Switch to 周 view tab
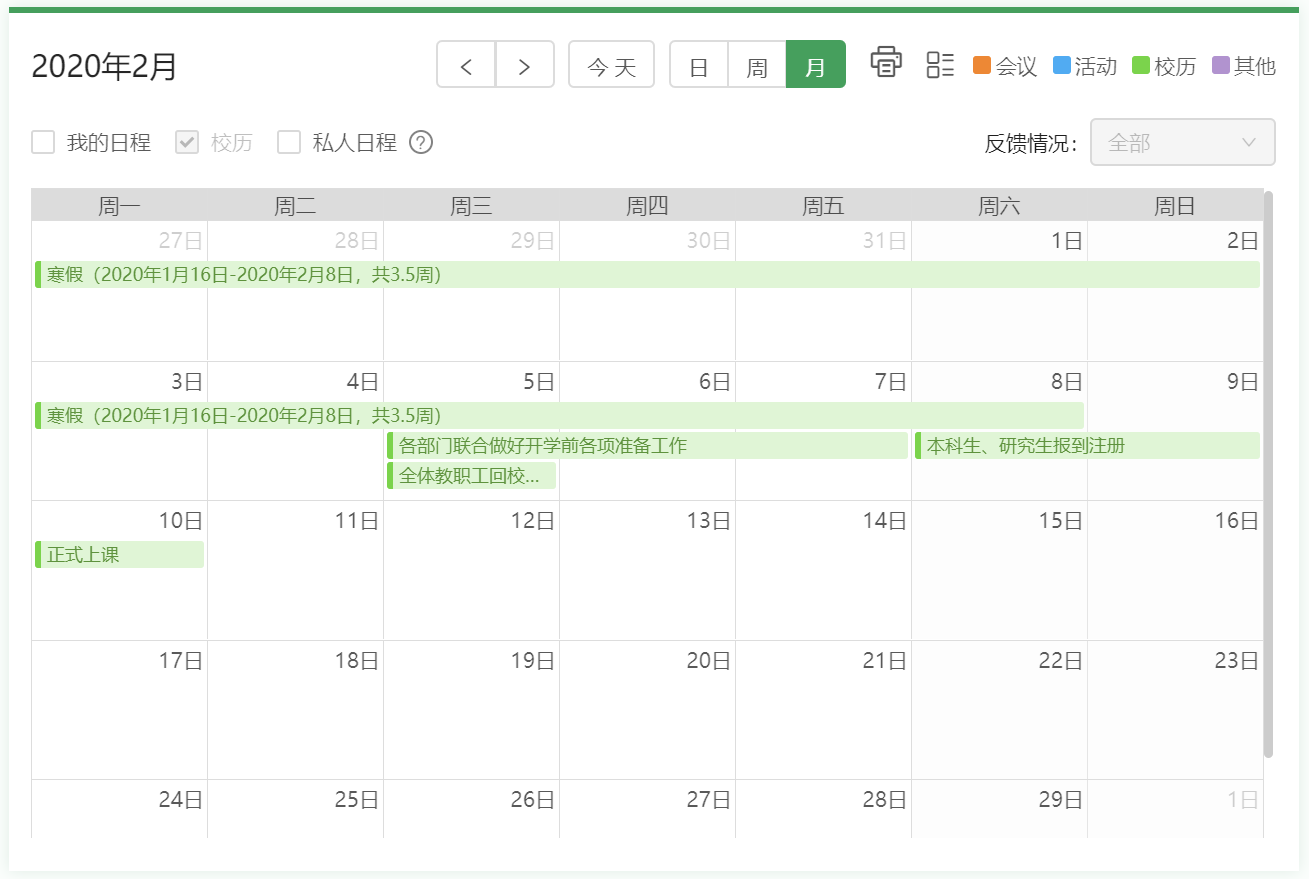Viewport: 1309px width, 879px height. point(757,65)
